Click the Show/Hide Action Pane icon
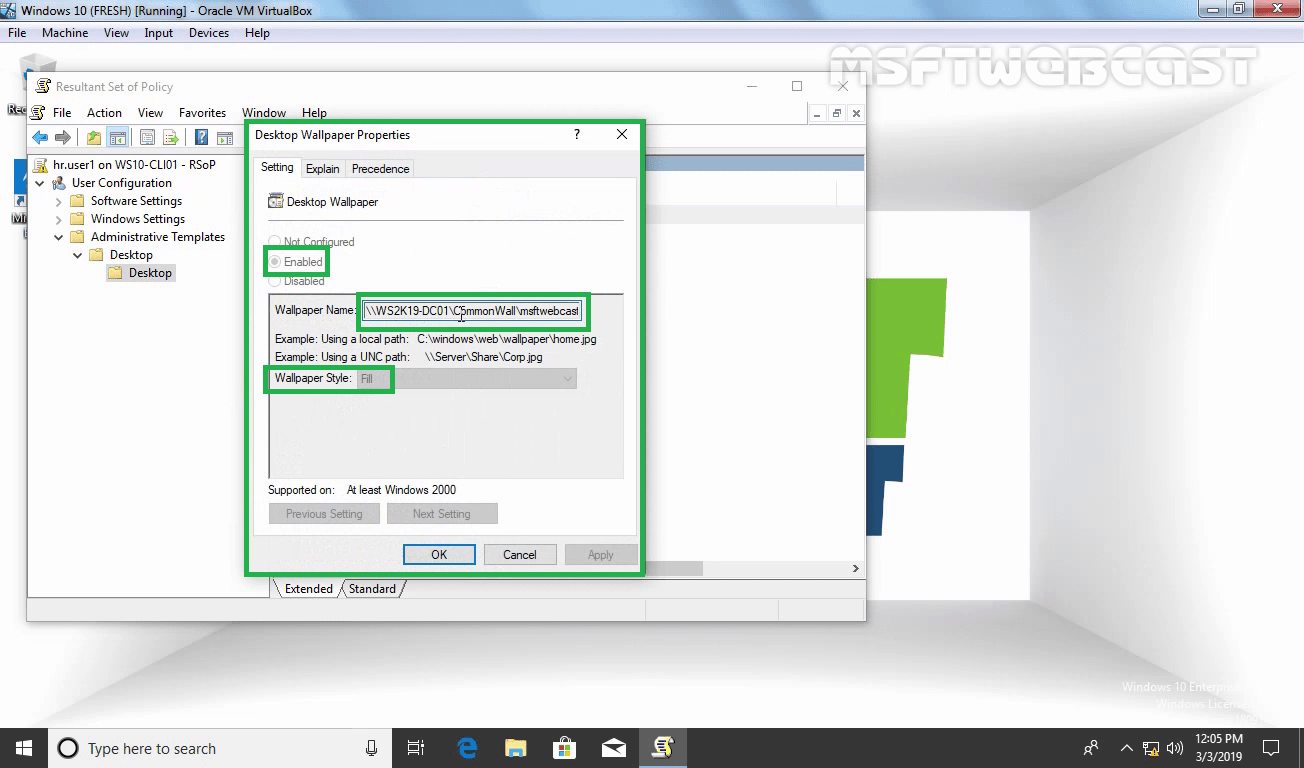 (224, 137)
